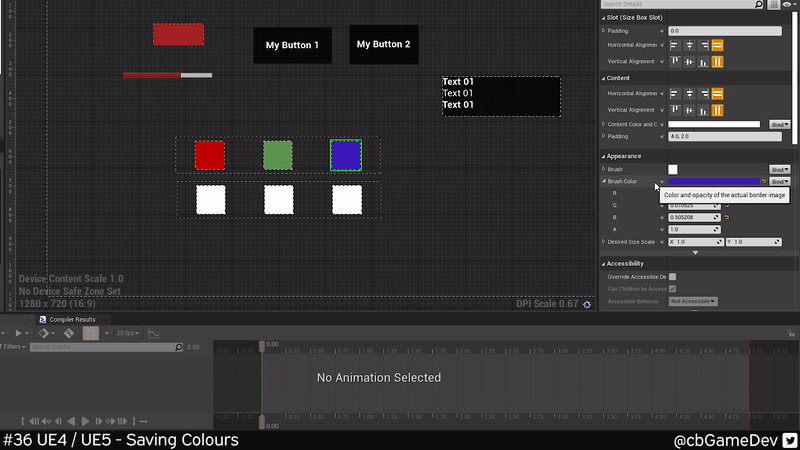Viewport: 800px width, 450px height.
Task: Reset Brush Color to default arrow
Action: tap(763, 181)
